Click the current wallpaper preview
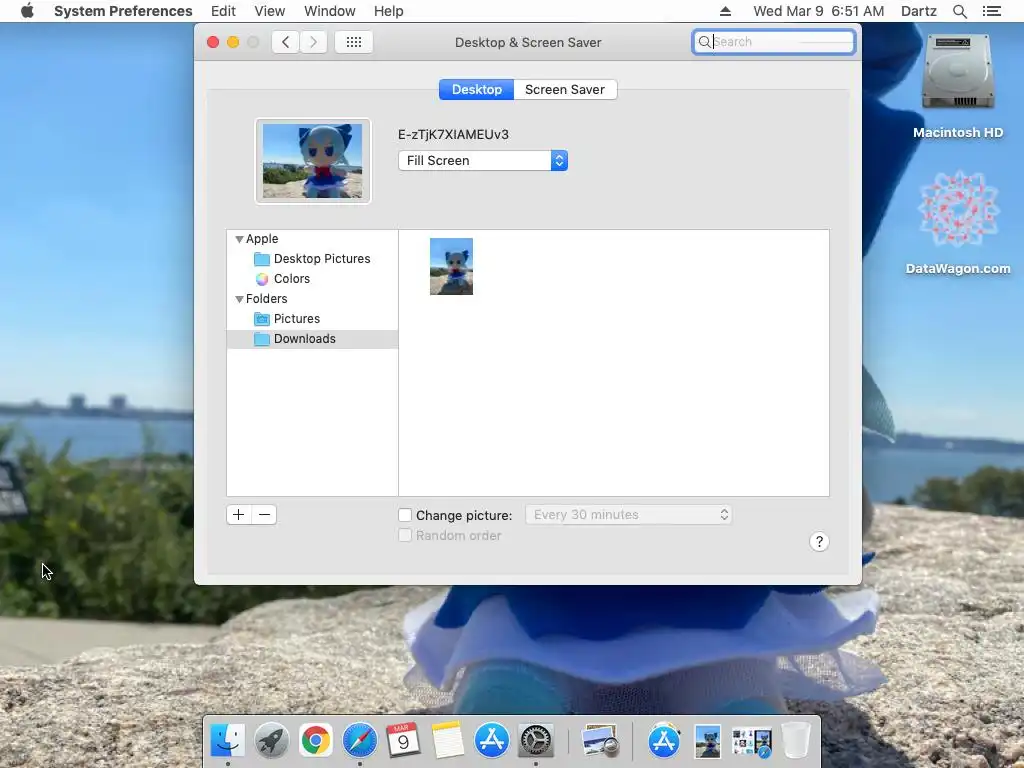This screenshot has width=1024, height=768. pyautogui.click(x=313, y=161)
